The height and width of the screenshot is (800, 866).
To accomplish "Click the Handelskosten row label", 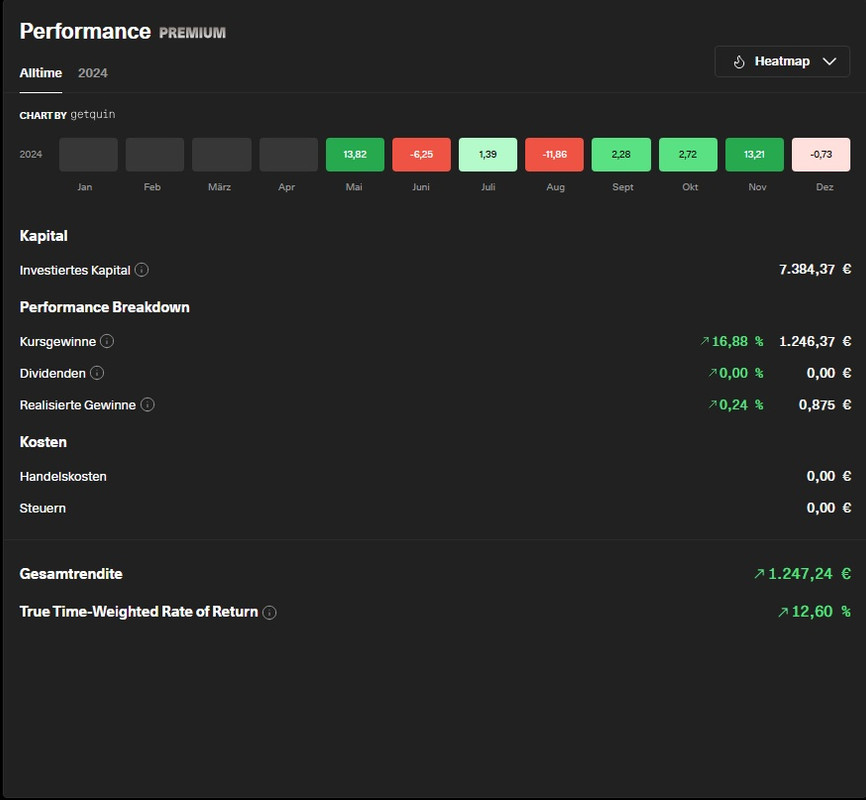I will click(x=63, y=476).
